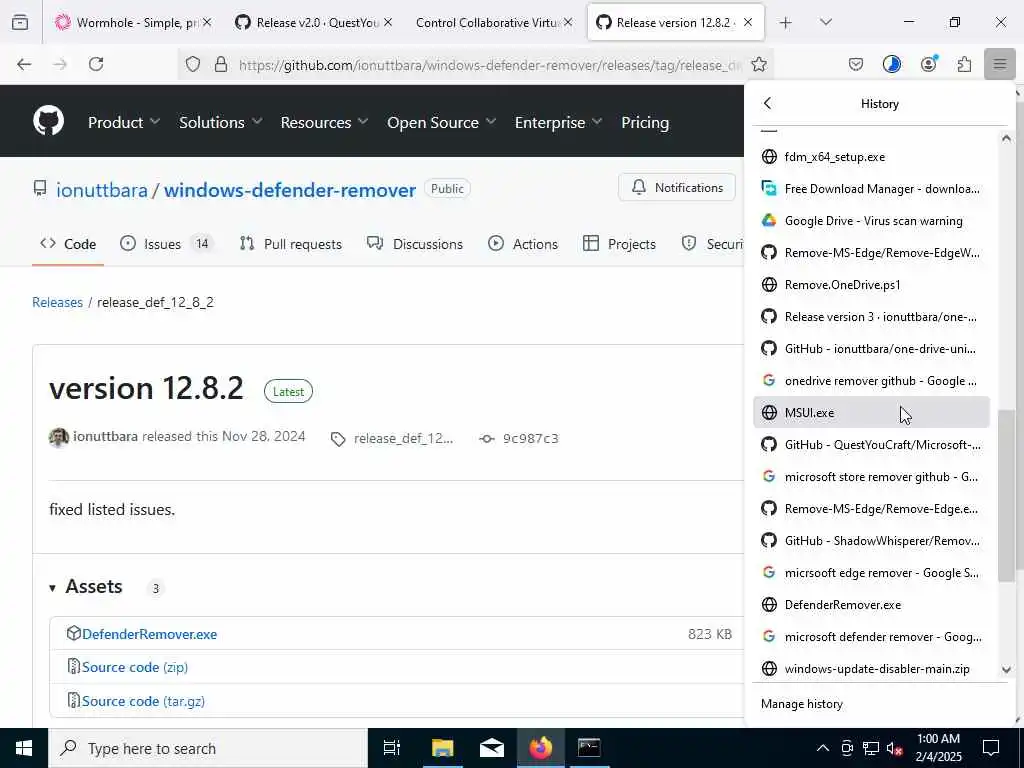Expand the Solutions dropdown
The height and width of the screenshot is (768, 1024).
click(221, 122)
